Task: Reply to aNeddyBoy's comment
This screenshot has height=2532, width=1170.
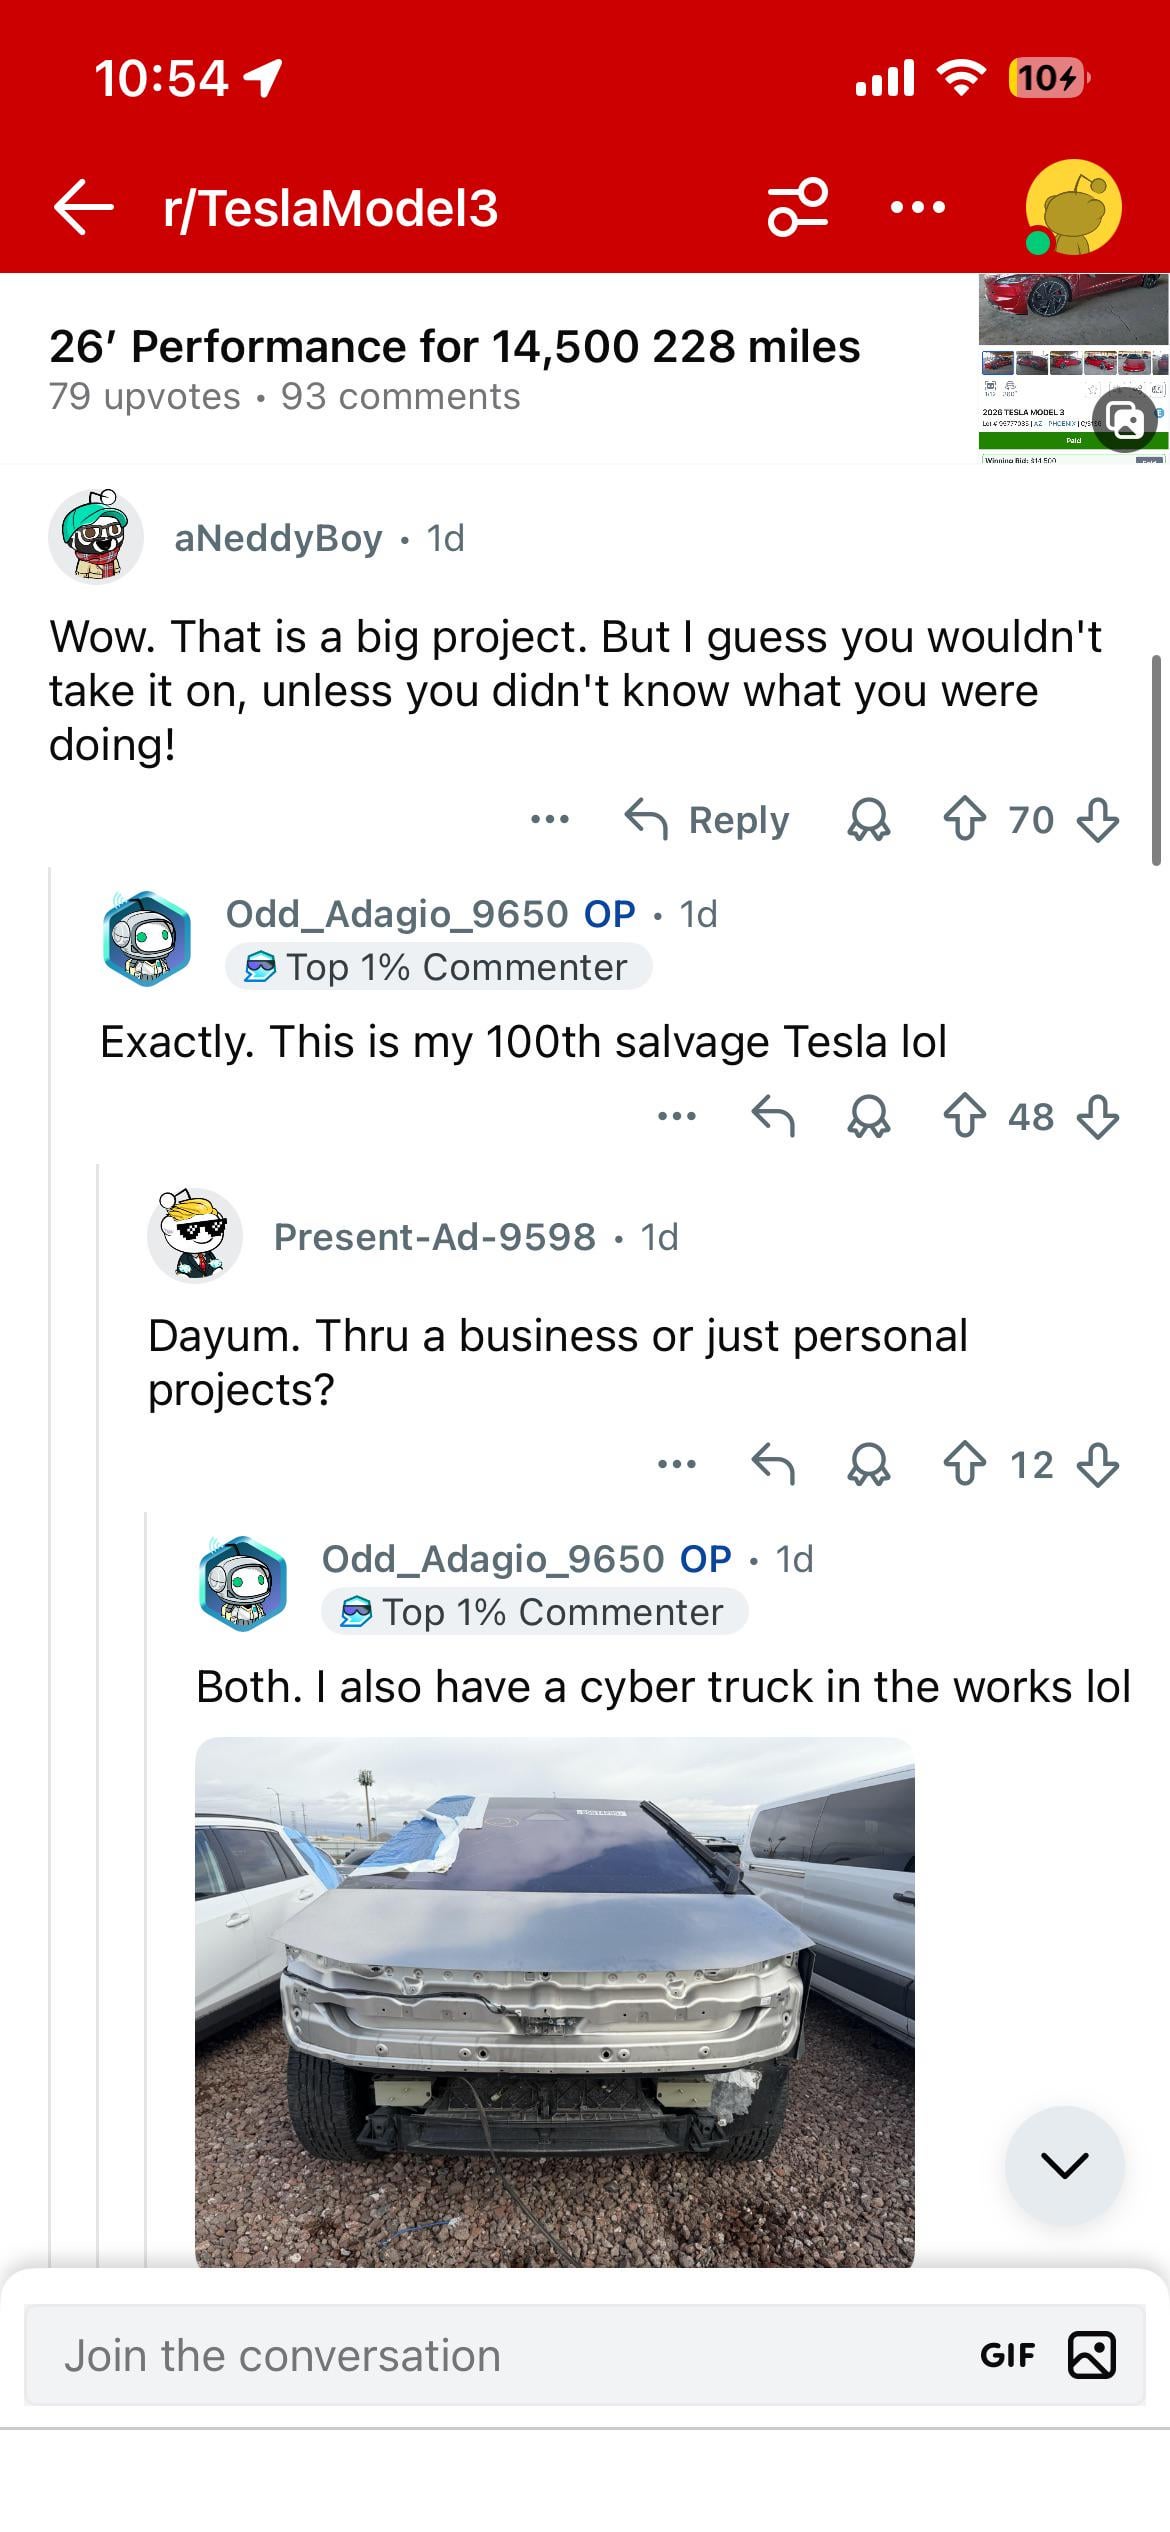Action: (708, 820)
